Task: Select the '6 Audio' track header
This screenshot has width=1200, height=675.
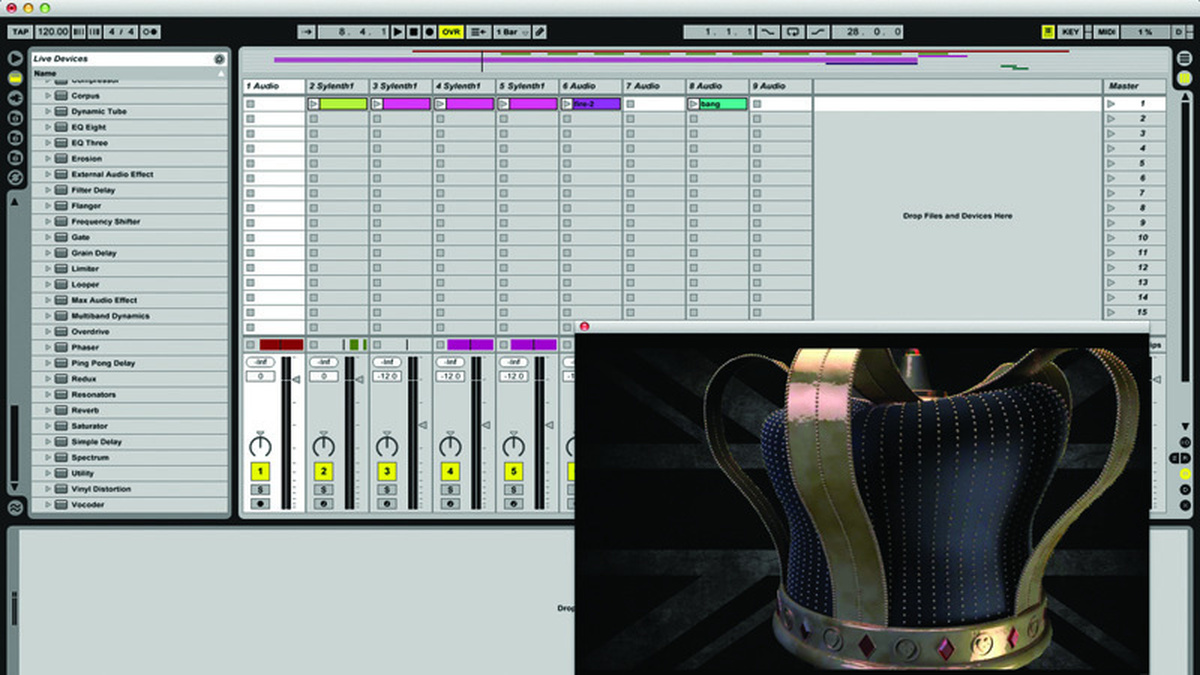Action: (x=590, y=86)
